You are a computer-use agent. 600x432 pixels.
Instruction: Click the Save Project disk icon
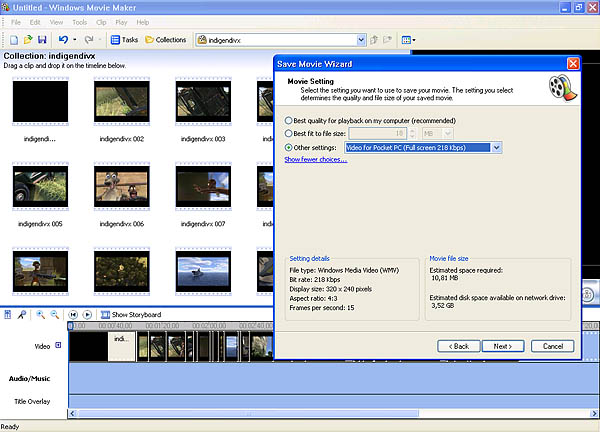coord(41,40)
